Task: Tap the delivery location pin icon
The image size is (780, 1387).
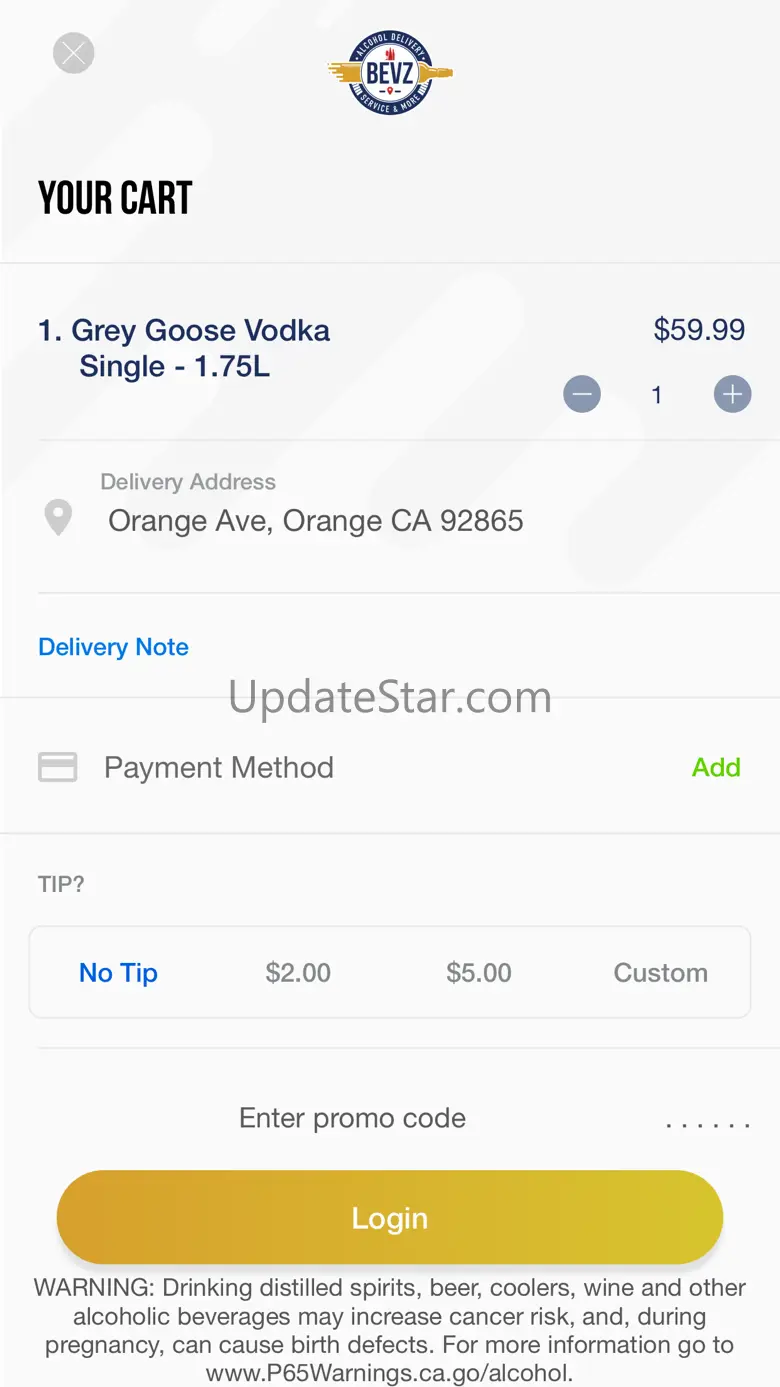Action: click(x=59, y=518)
